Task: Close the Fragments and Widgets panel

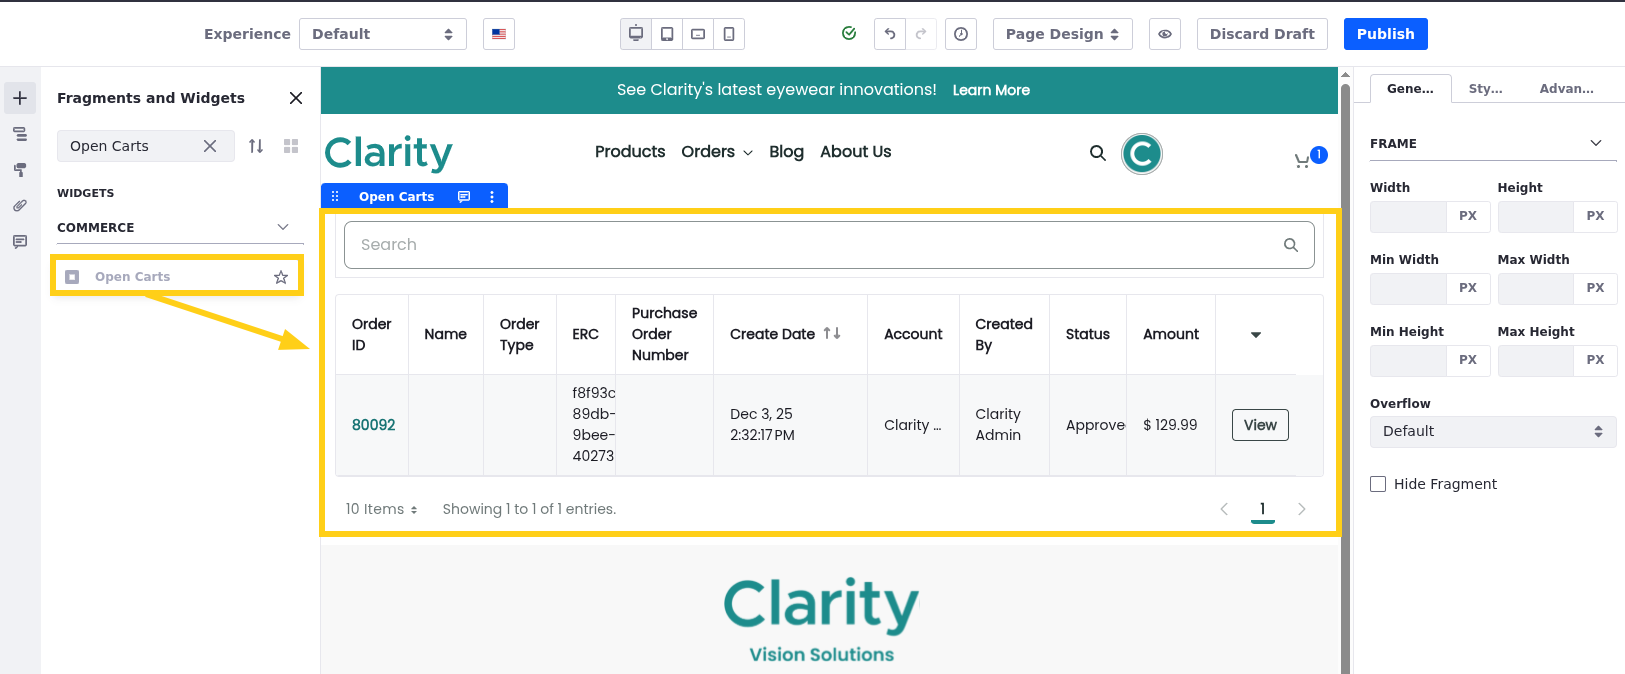Action: (296, 98)
